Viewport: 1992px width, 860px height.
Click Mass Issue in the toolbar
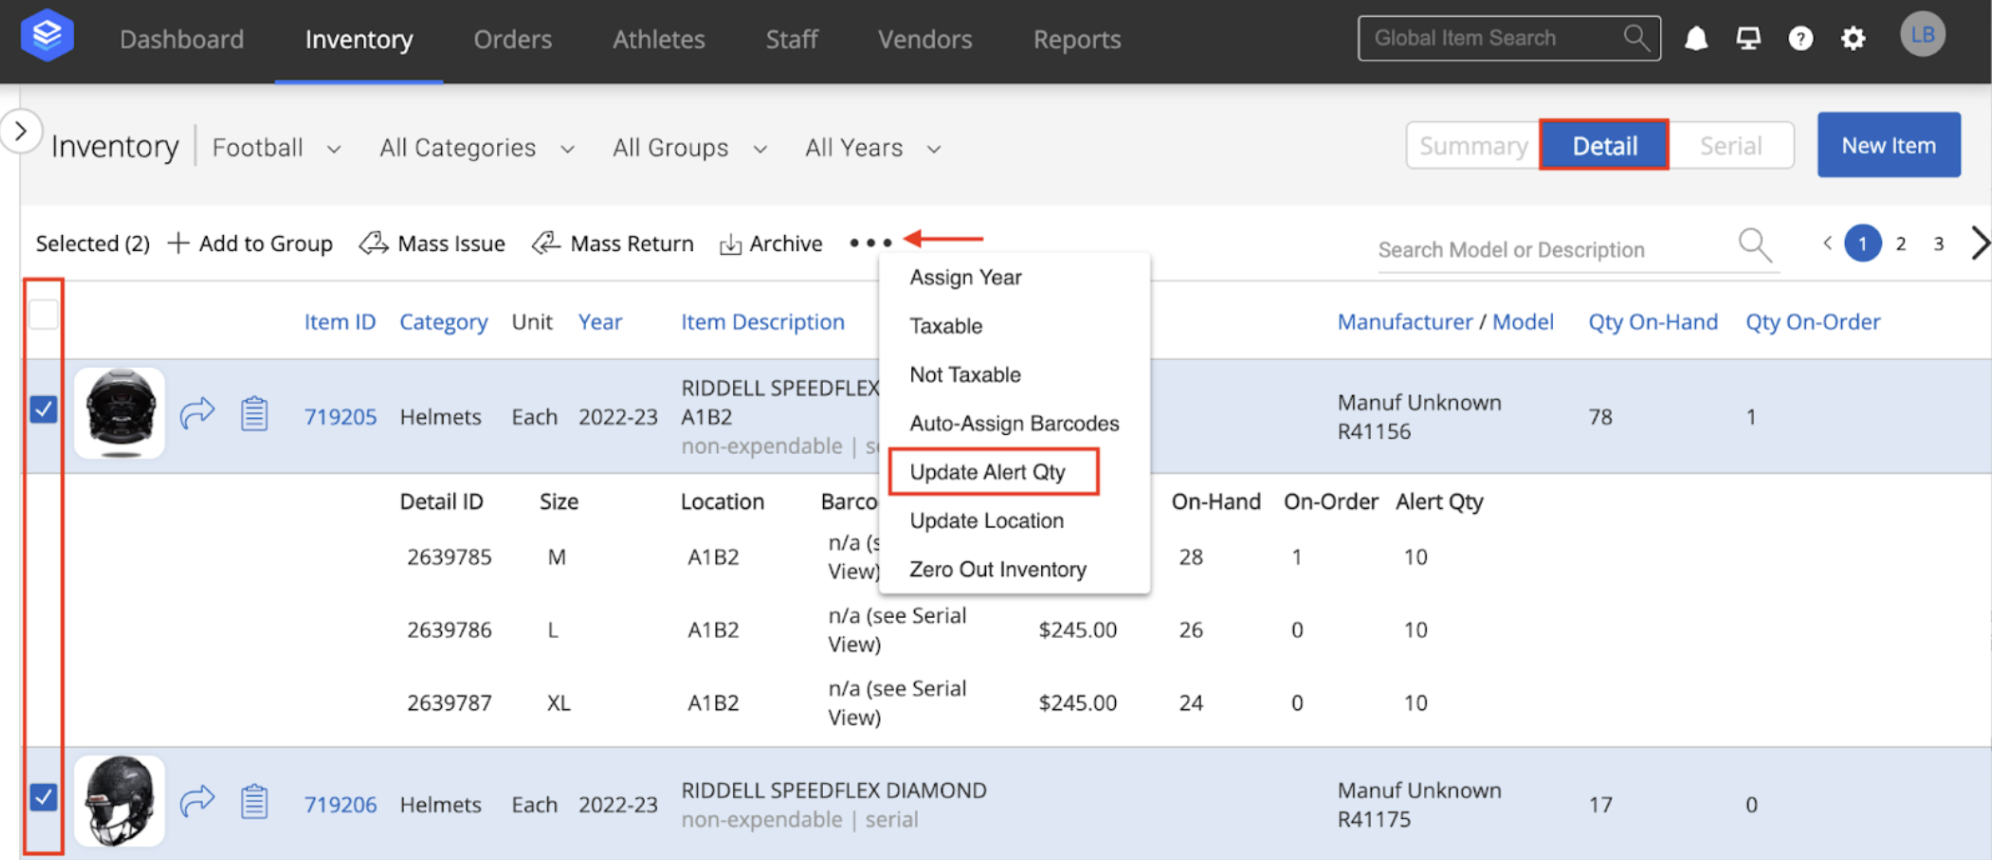(x=432, y=243)
